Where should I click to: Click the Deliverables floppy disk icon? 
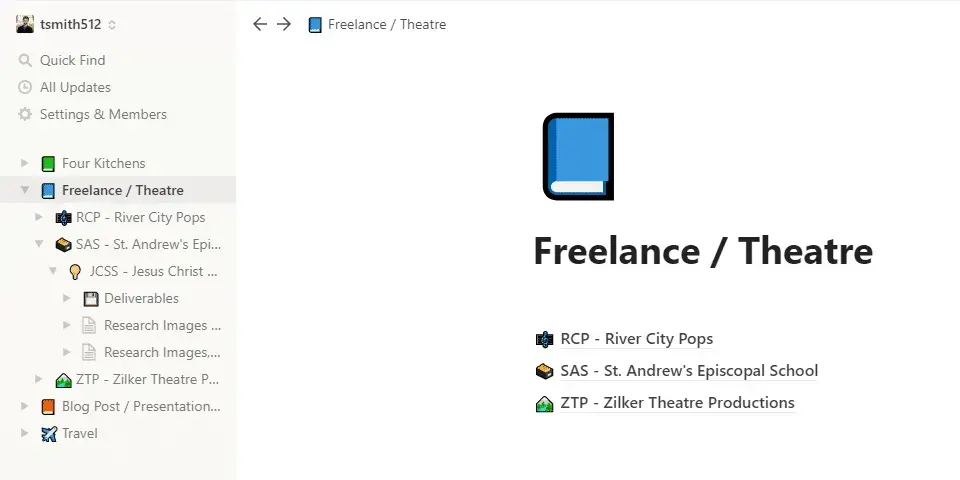point(90,298)
